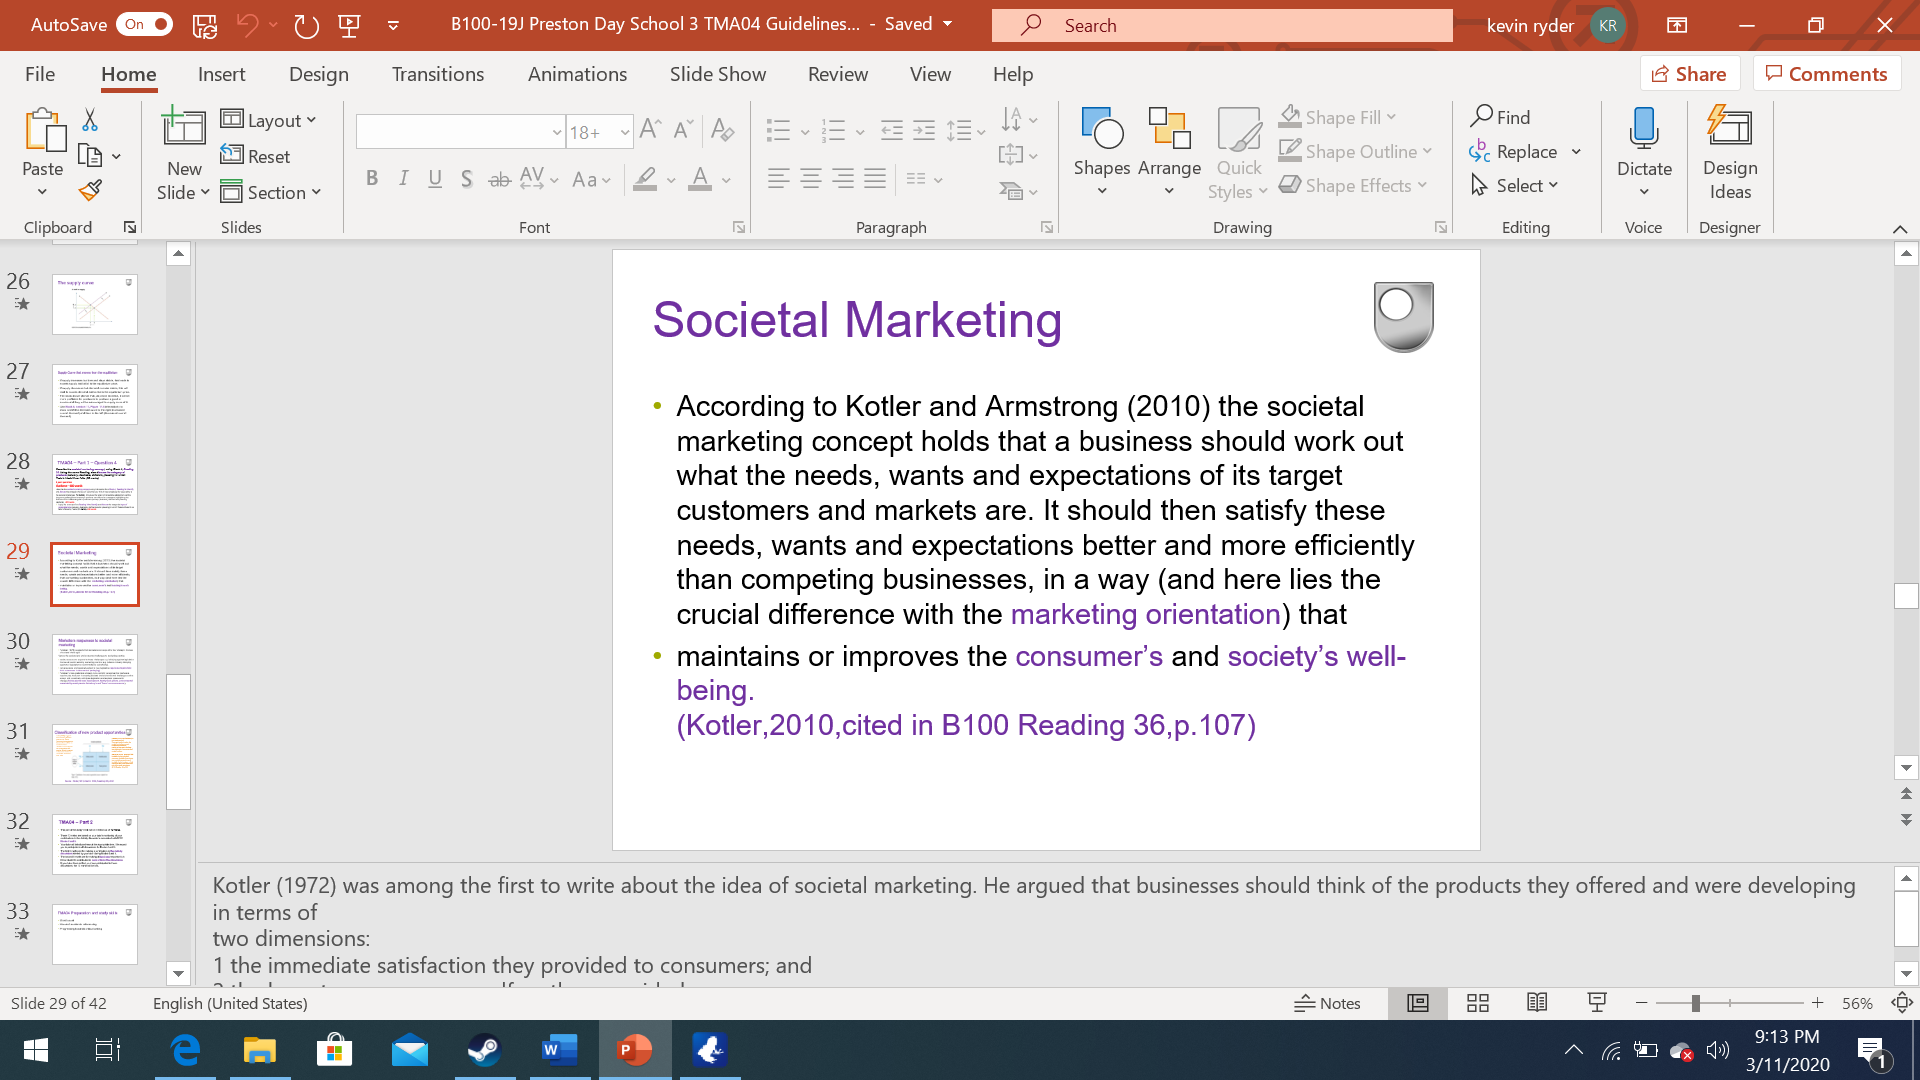
Task: Open the font name combo box
Action: point(460,131)
